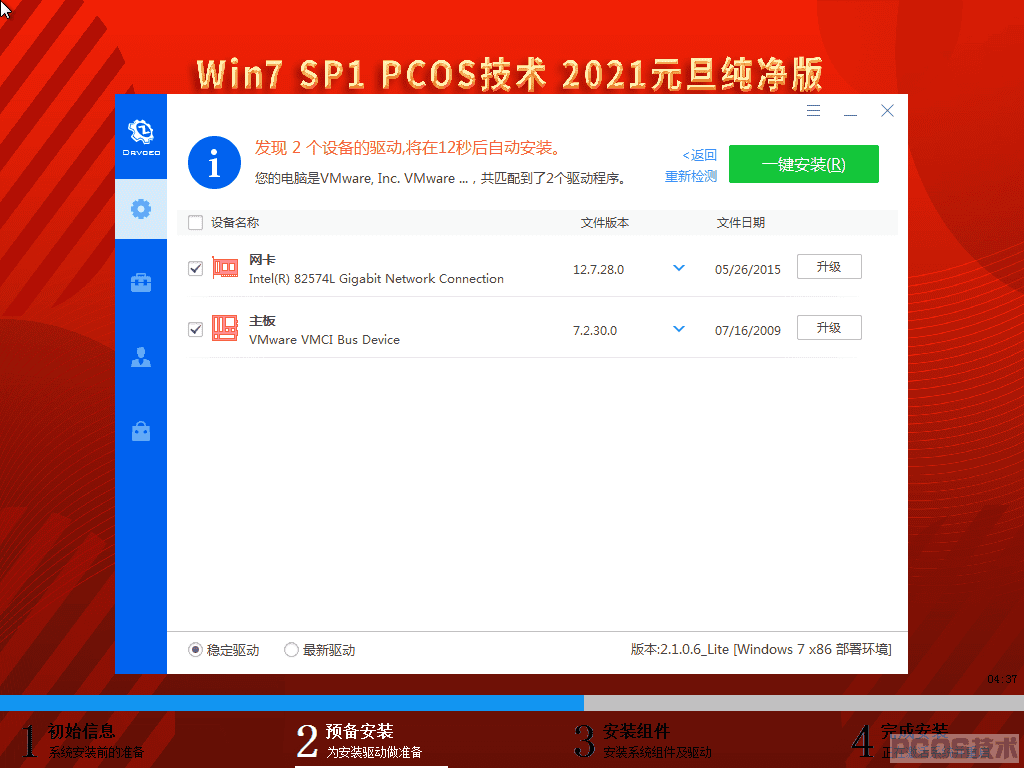Click the blue info circle icon
Screen dimensions: 1024x768
click(x=214, y=163)
